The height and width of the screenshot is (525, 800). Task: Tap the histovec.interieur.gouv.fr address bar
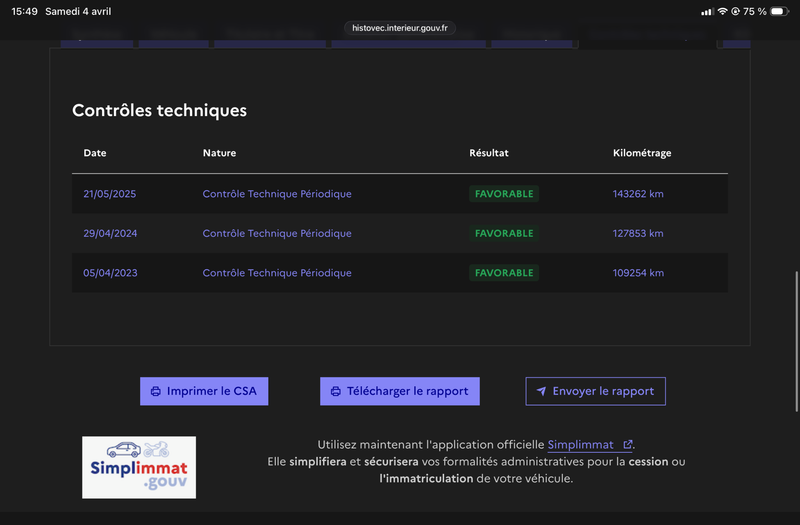(x=400, y=28)
